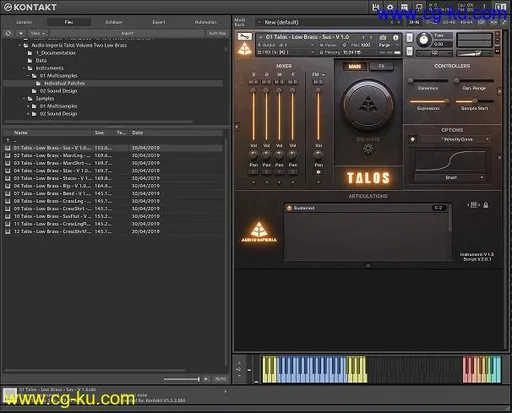The height and width of the screenshot is (413, 512).
Task: Click the Big Knob center dial
Action: pyautogui.click(x=368, y=105)
